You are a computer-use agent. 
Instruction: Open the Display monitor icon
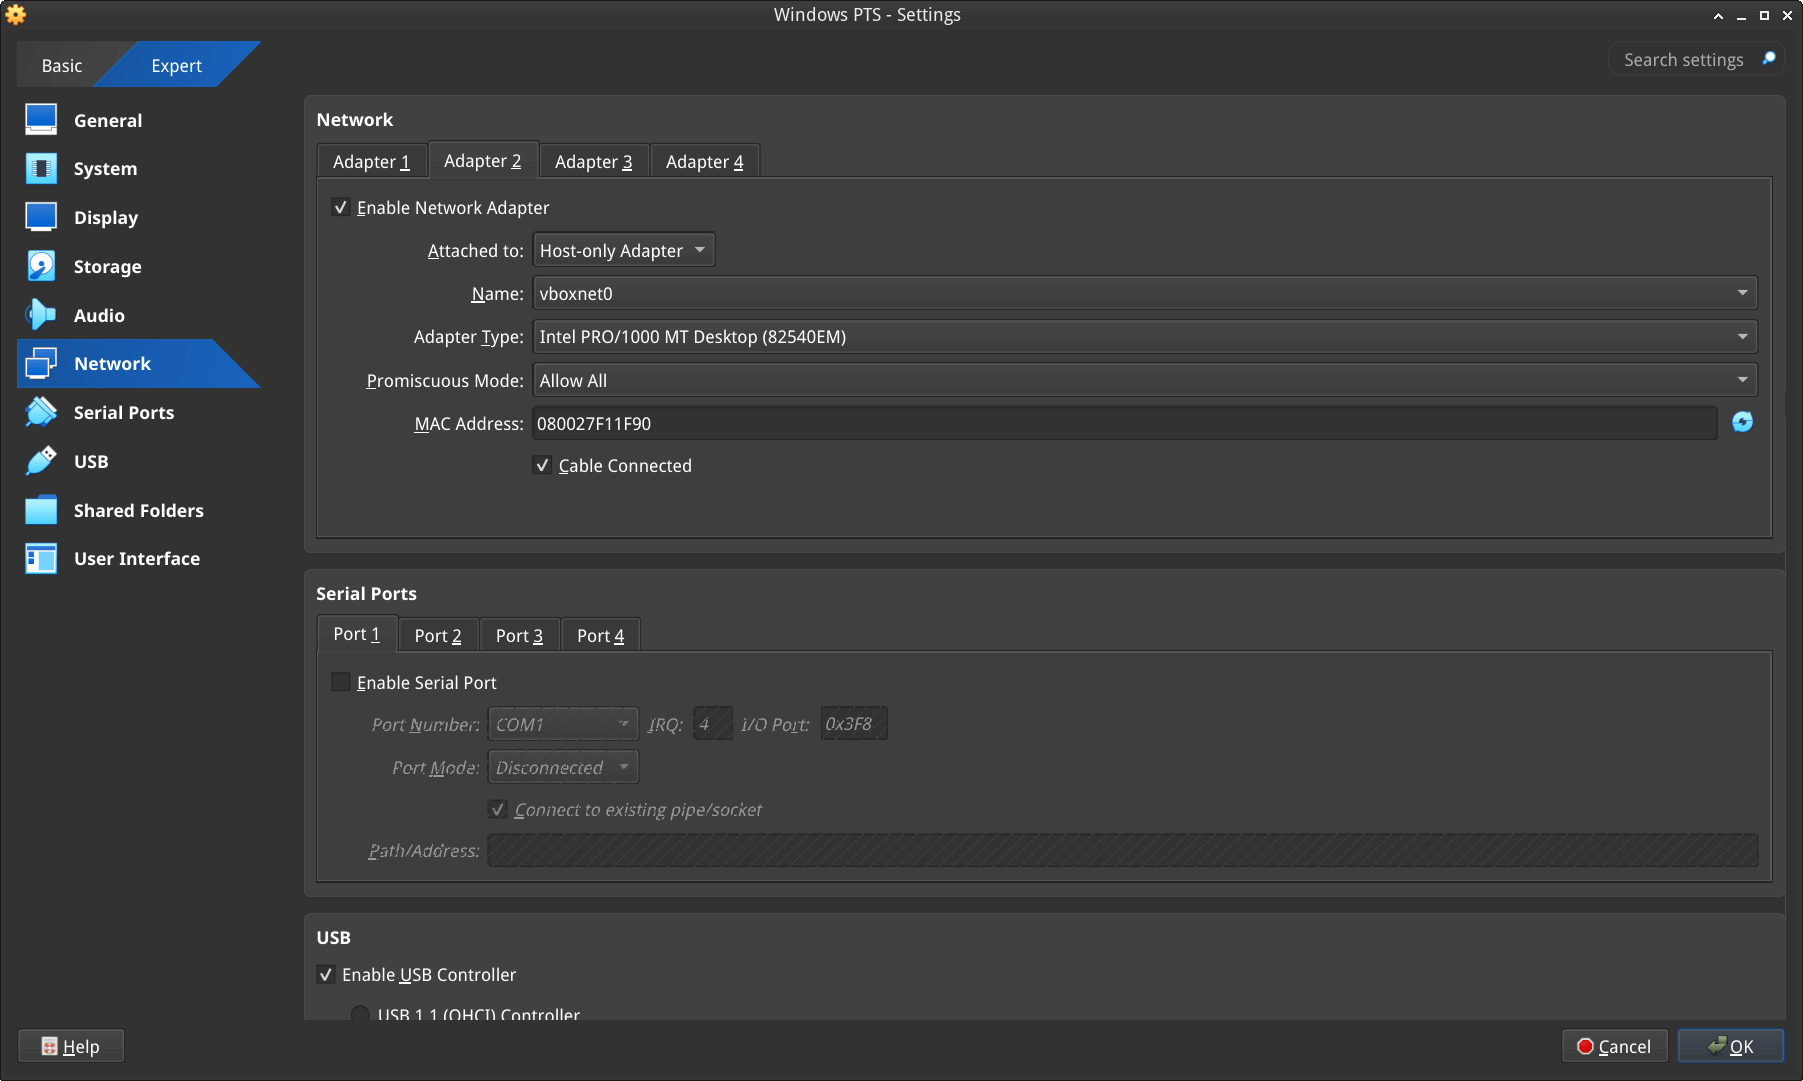41,217
